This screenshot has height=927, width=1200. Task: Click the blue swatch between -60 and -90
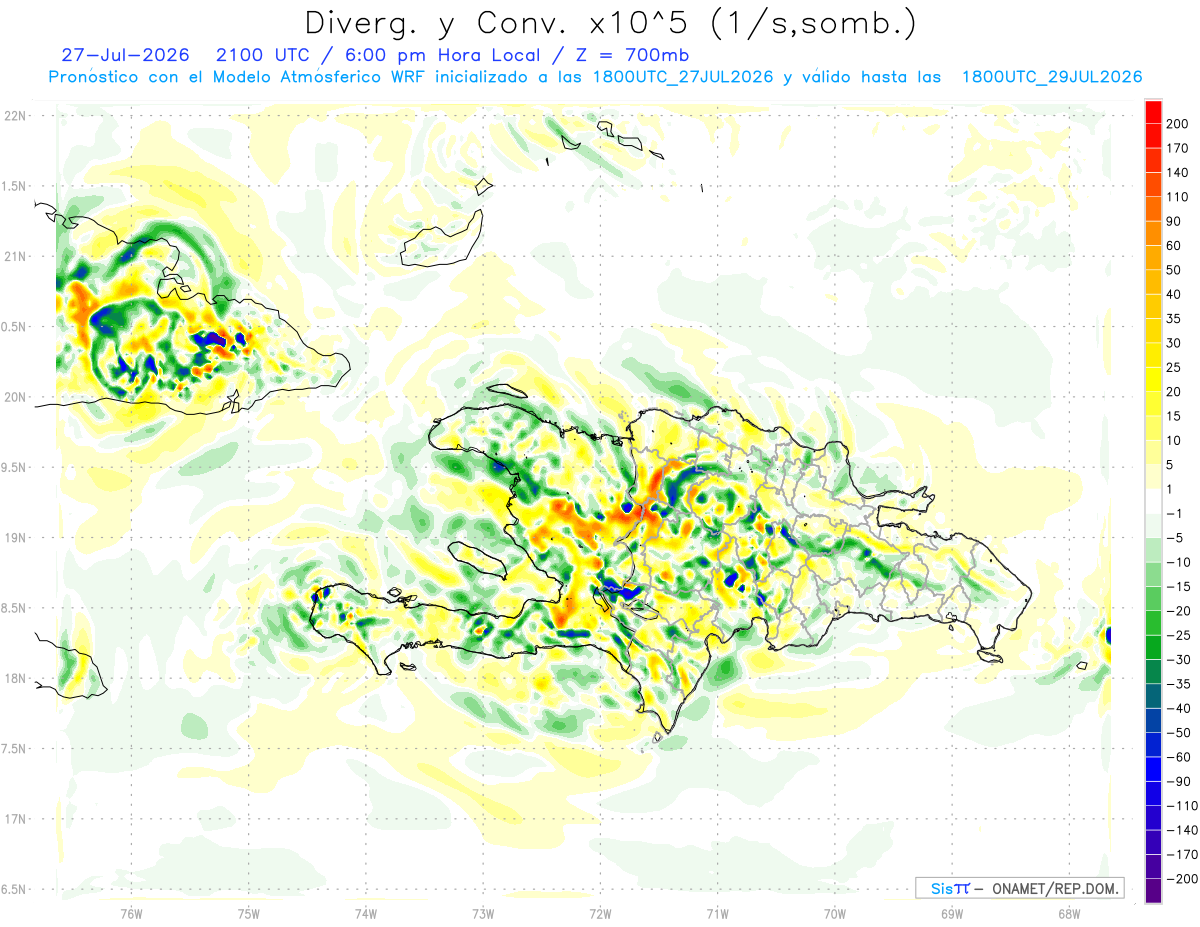1153,768
